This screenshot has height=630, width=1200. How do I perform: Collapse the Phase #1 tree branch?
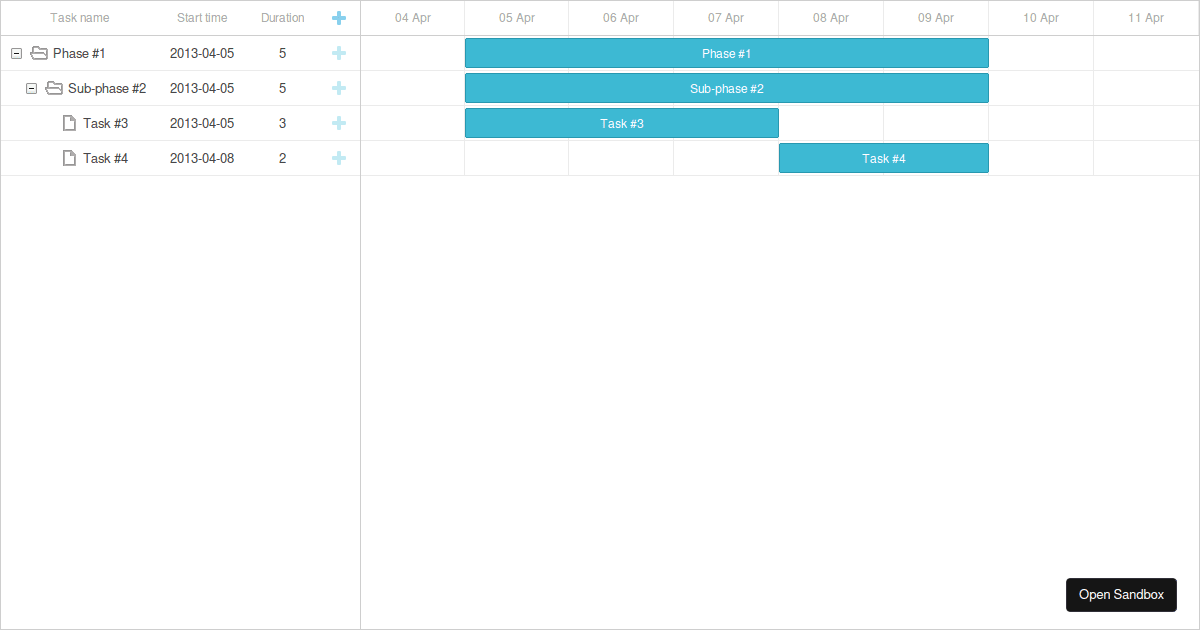(x=15, y=53)
